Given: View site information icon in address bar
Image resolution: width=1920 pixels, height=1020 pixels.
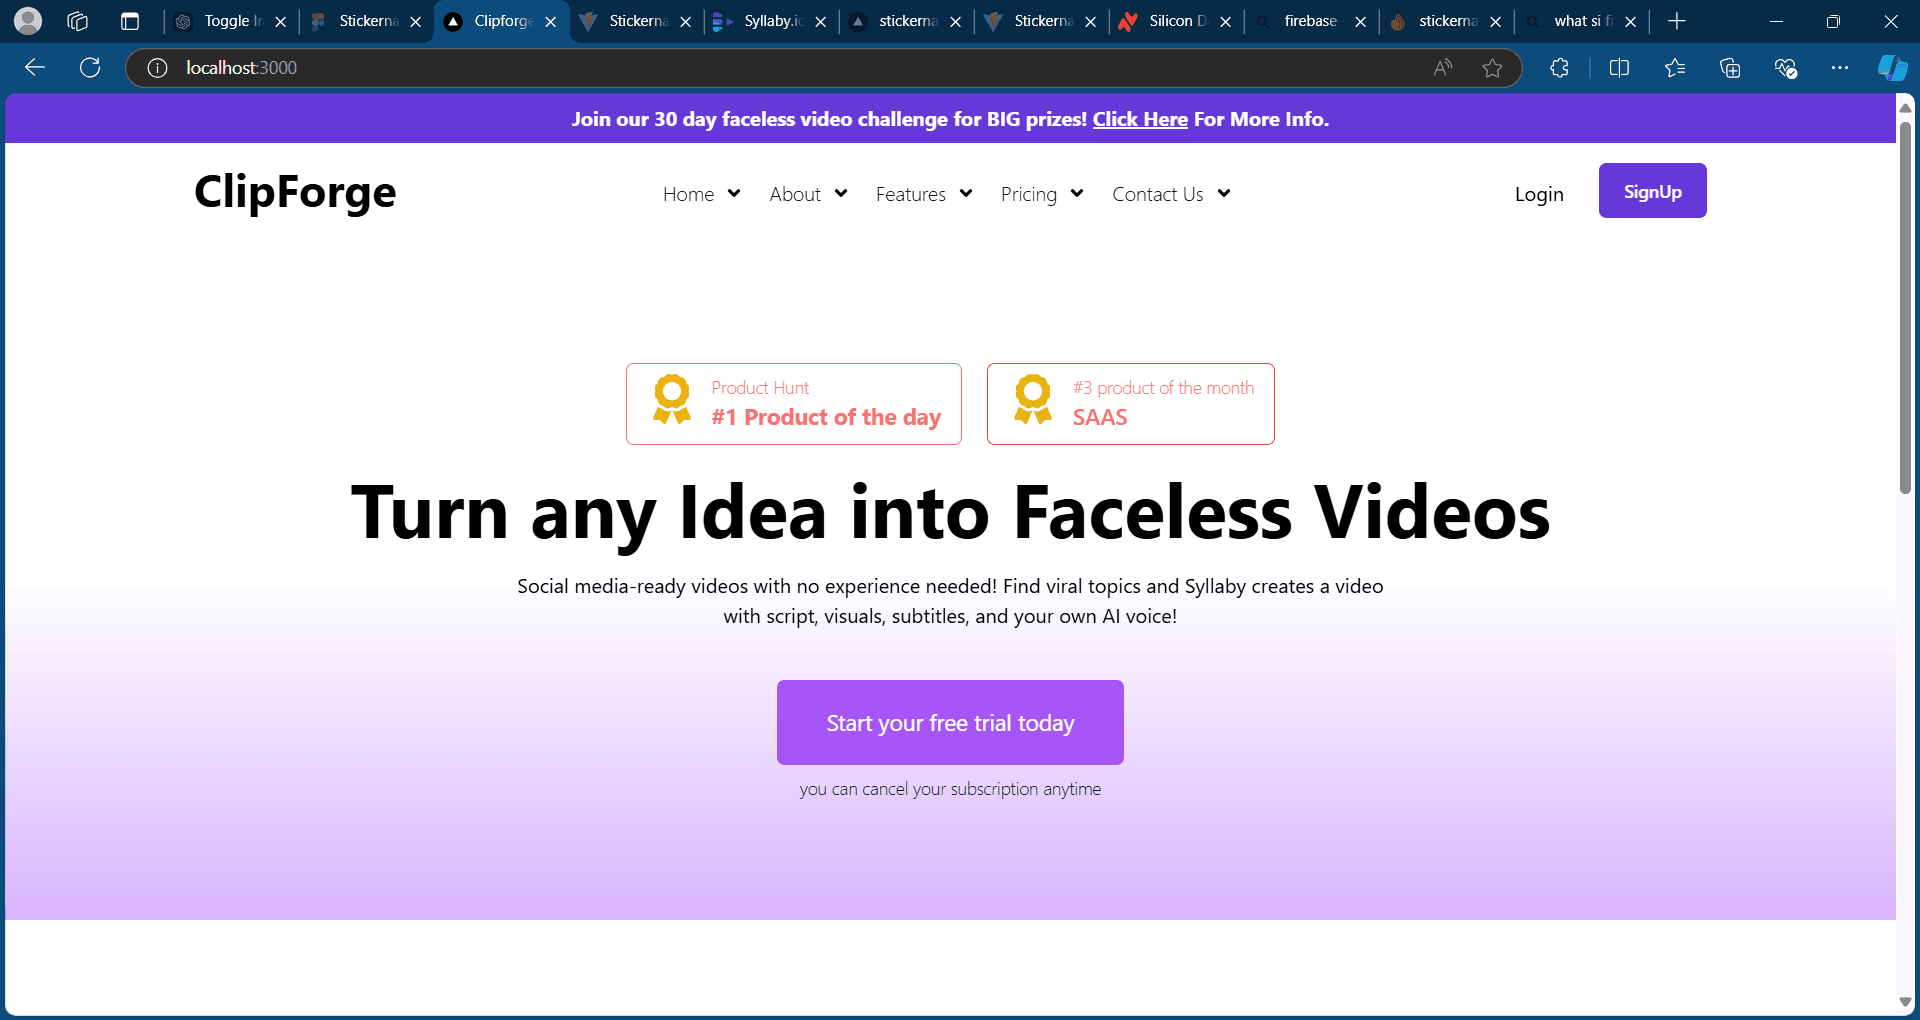Looking at the screenshot, I should pyautogui.click(x=157, y=67).
